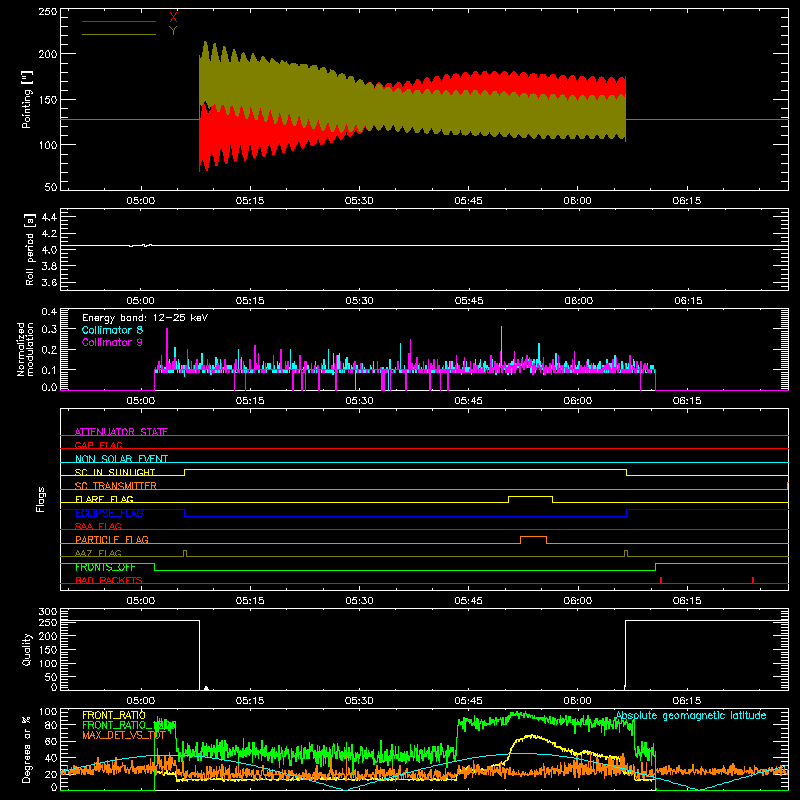Click the SAA_FLAG label
Viewport: 800px width, 800px height.
pos(98,526)
